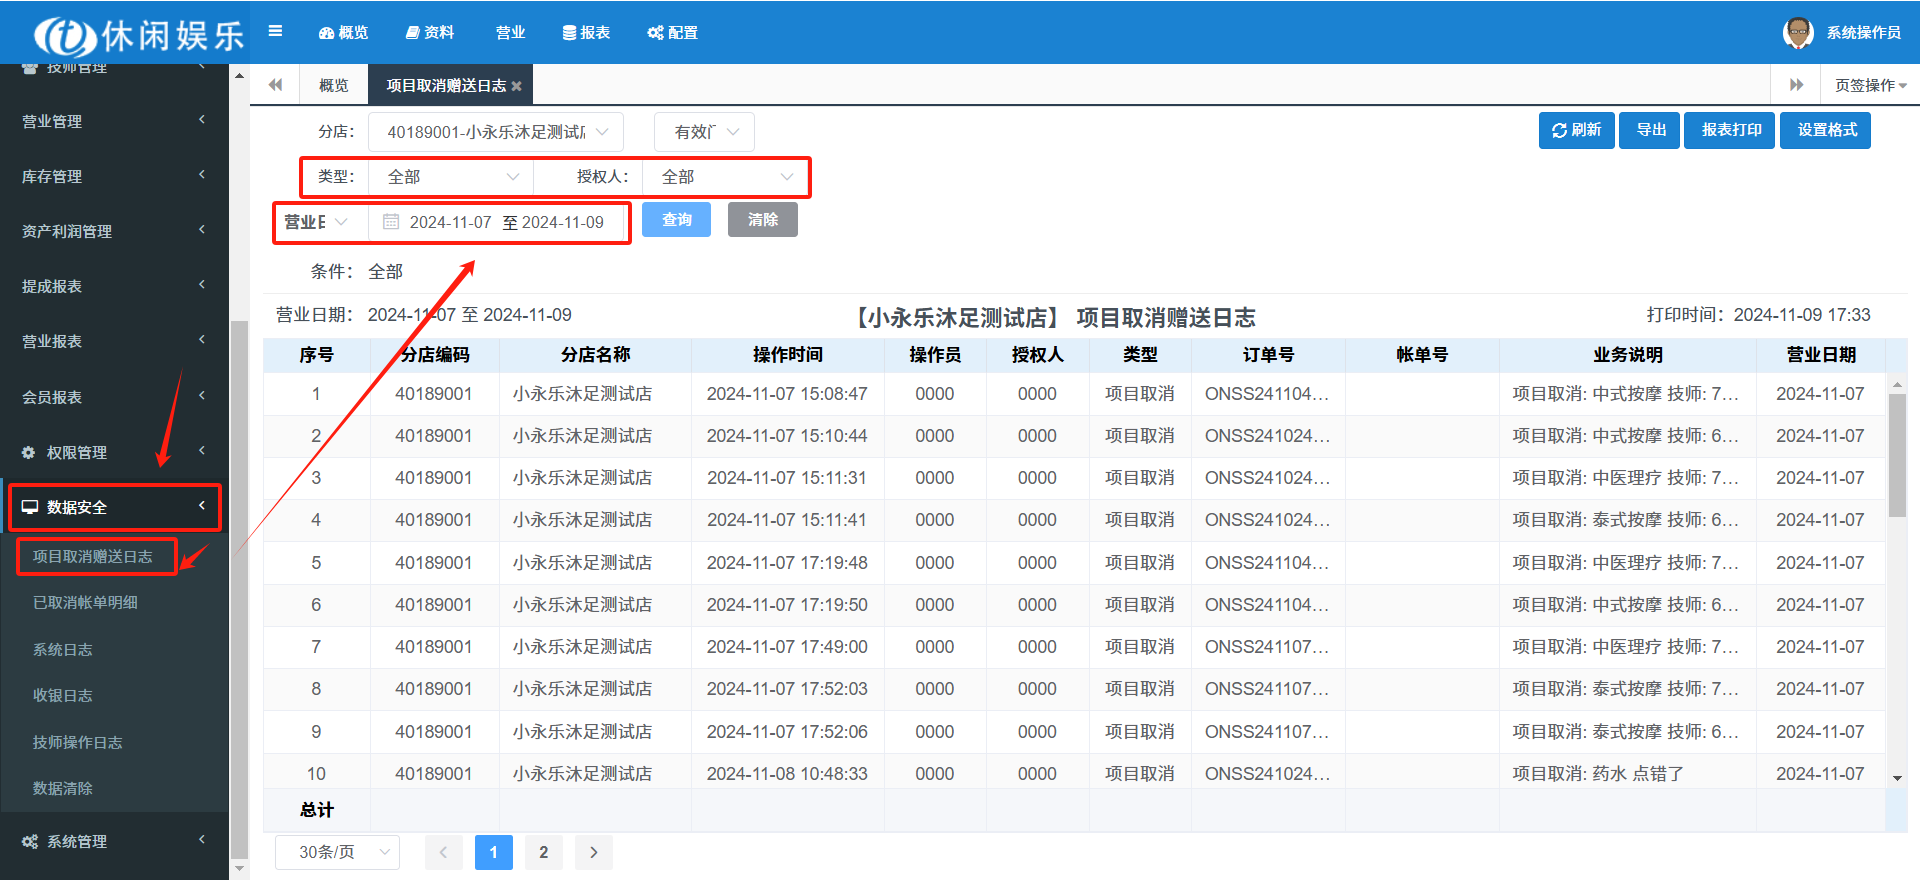This screenshot has height=880, width=1920.
Task: Click the calendar icon in date range field
Action: 391,222
